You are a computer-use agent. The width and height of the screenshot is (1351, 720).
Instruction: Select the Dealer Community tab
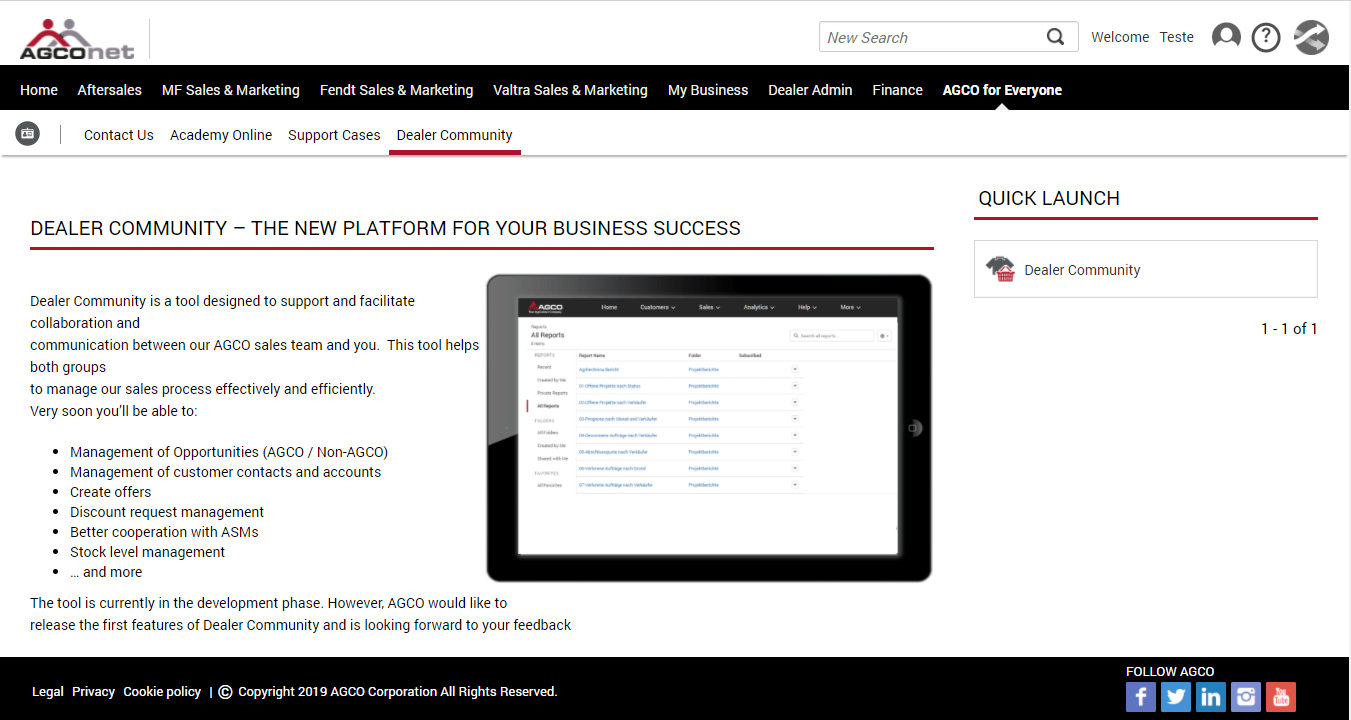pos(455,135)
